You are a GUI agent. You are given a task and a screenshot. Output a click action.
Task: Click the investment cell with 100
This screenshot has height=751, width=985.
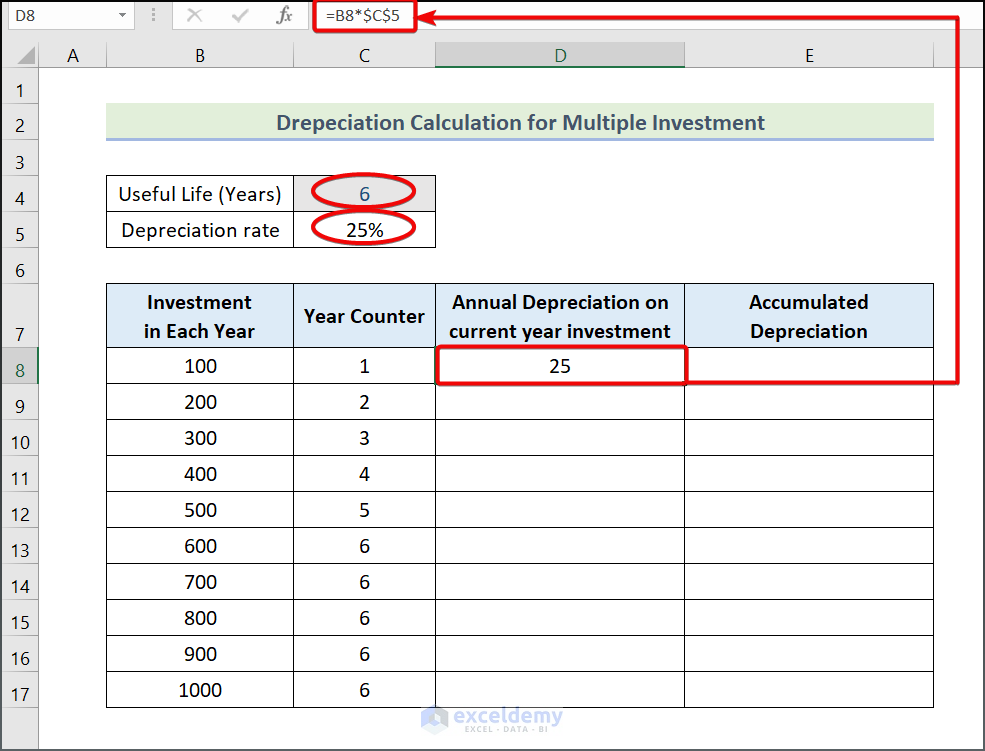pyautogui.click(x=200, y=365)
